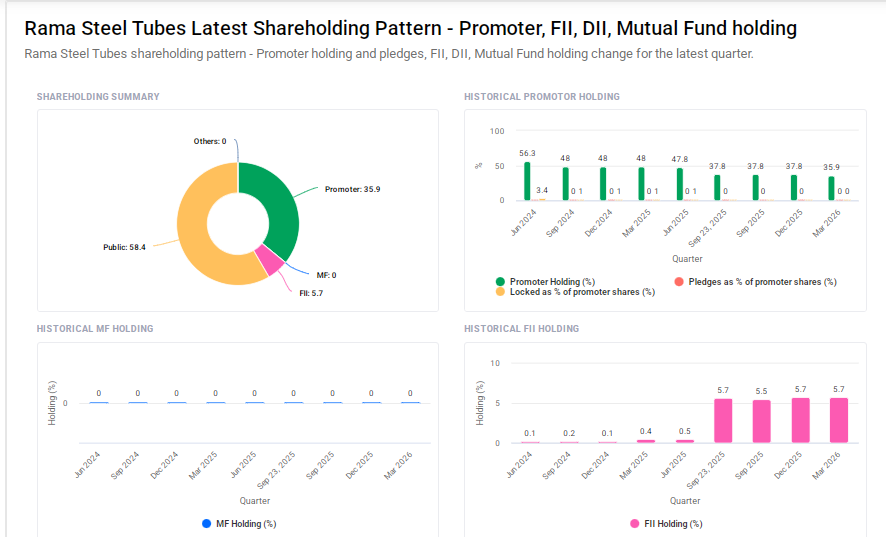This screenshot has height=537, width=886.
Task: Click the Mar 2025 promoter holding bar
Action: pyautogui.click(x=641, y=184)
